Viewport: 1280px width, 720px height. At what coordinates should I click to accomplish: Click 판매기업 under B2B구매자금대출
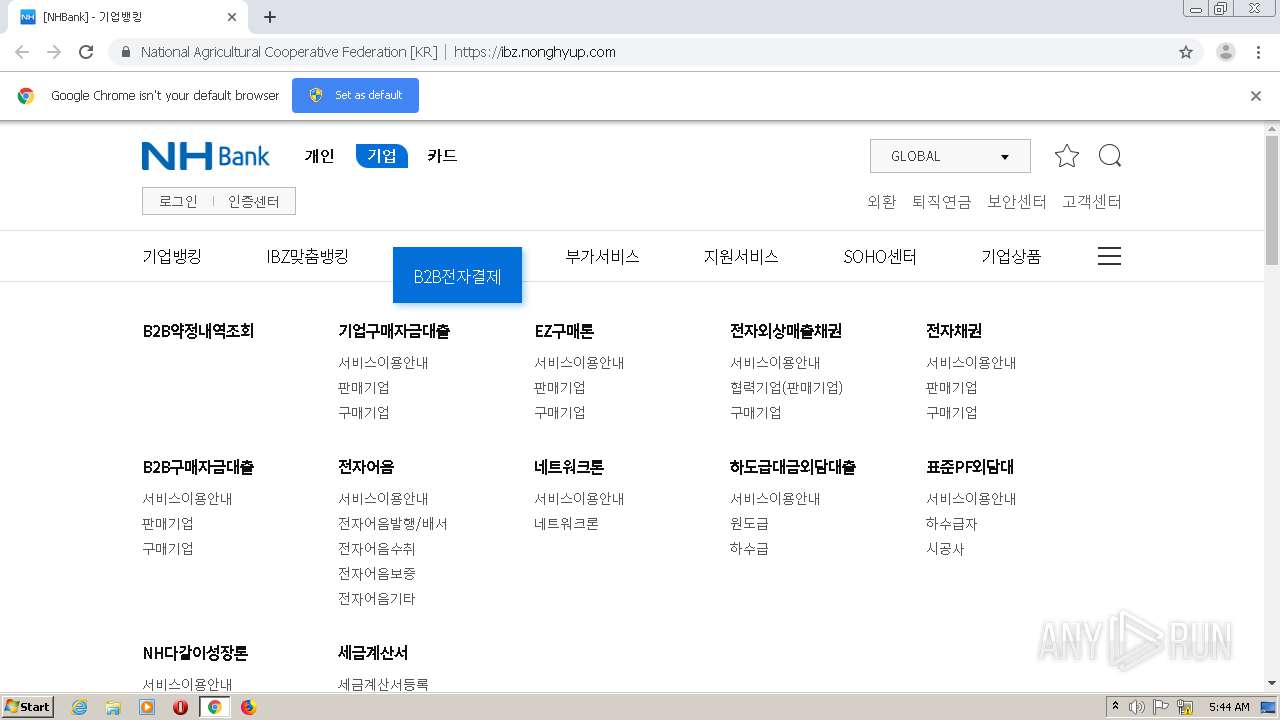point(168,524)
